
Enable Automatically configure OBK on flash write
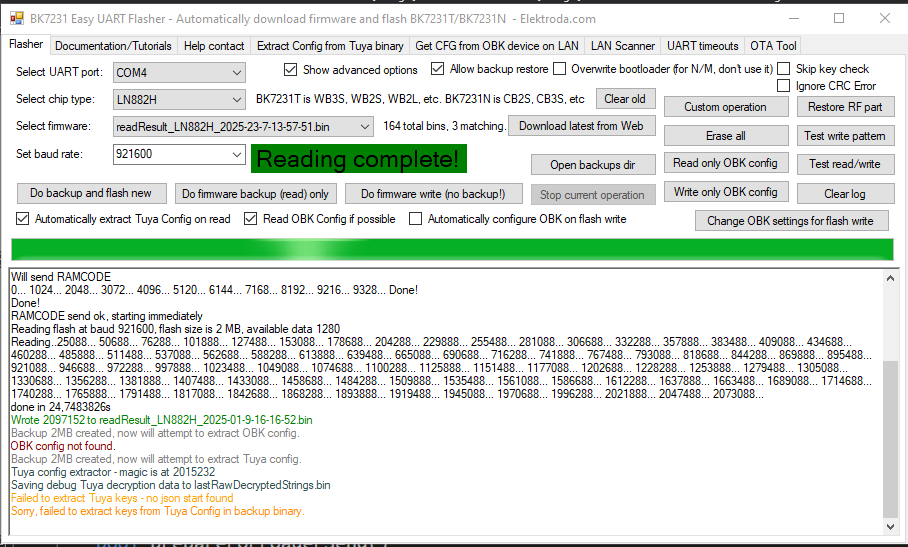pos(415,219)
